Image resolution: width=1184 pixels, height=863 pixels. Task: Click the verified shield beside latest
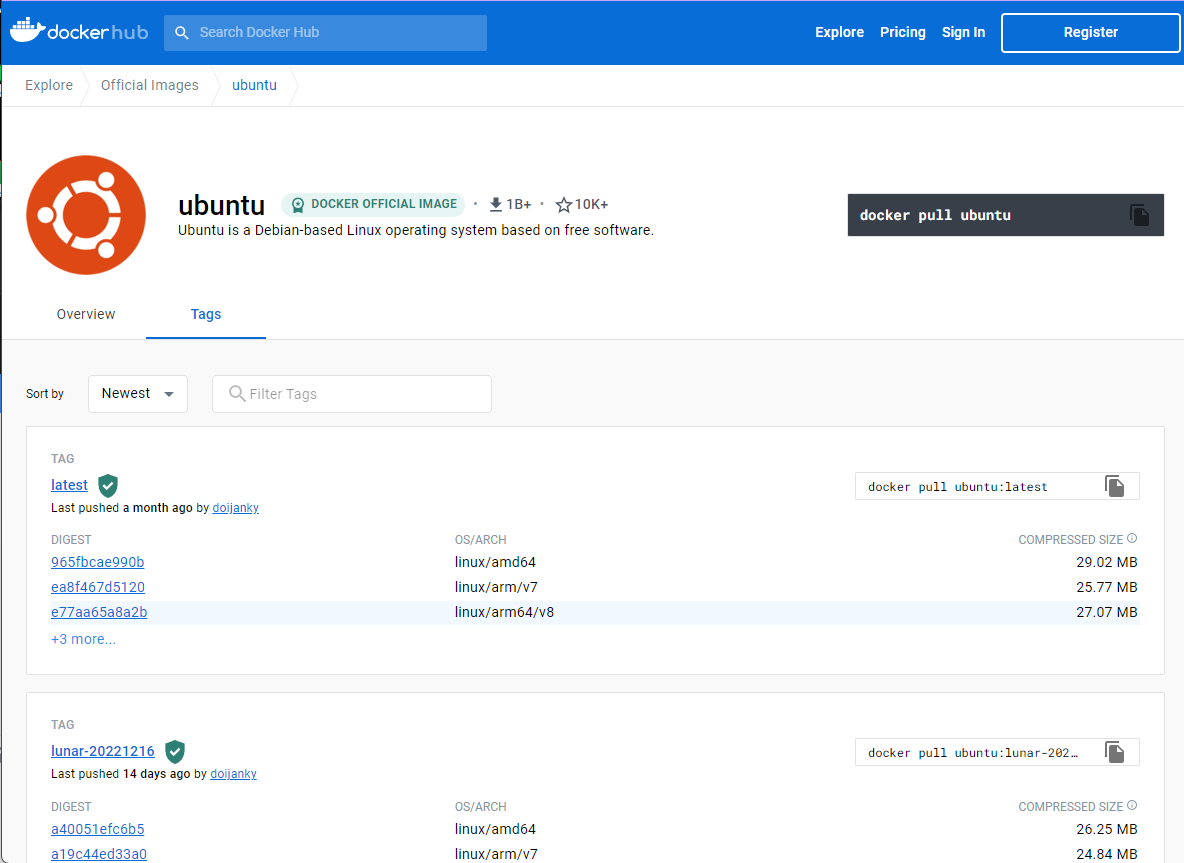click(x=108, y=485)
